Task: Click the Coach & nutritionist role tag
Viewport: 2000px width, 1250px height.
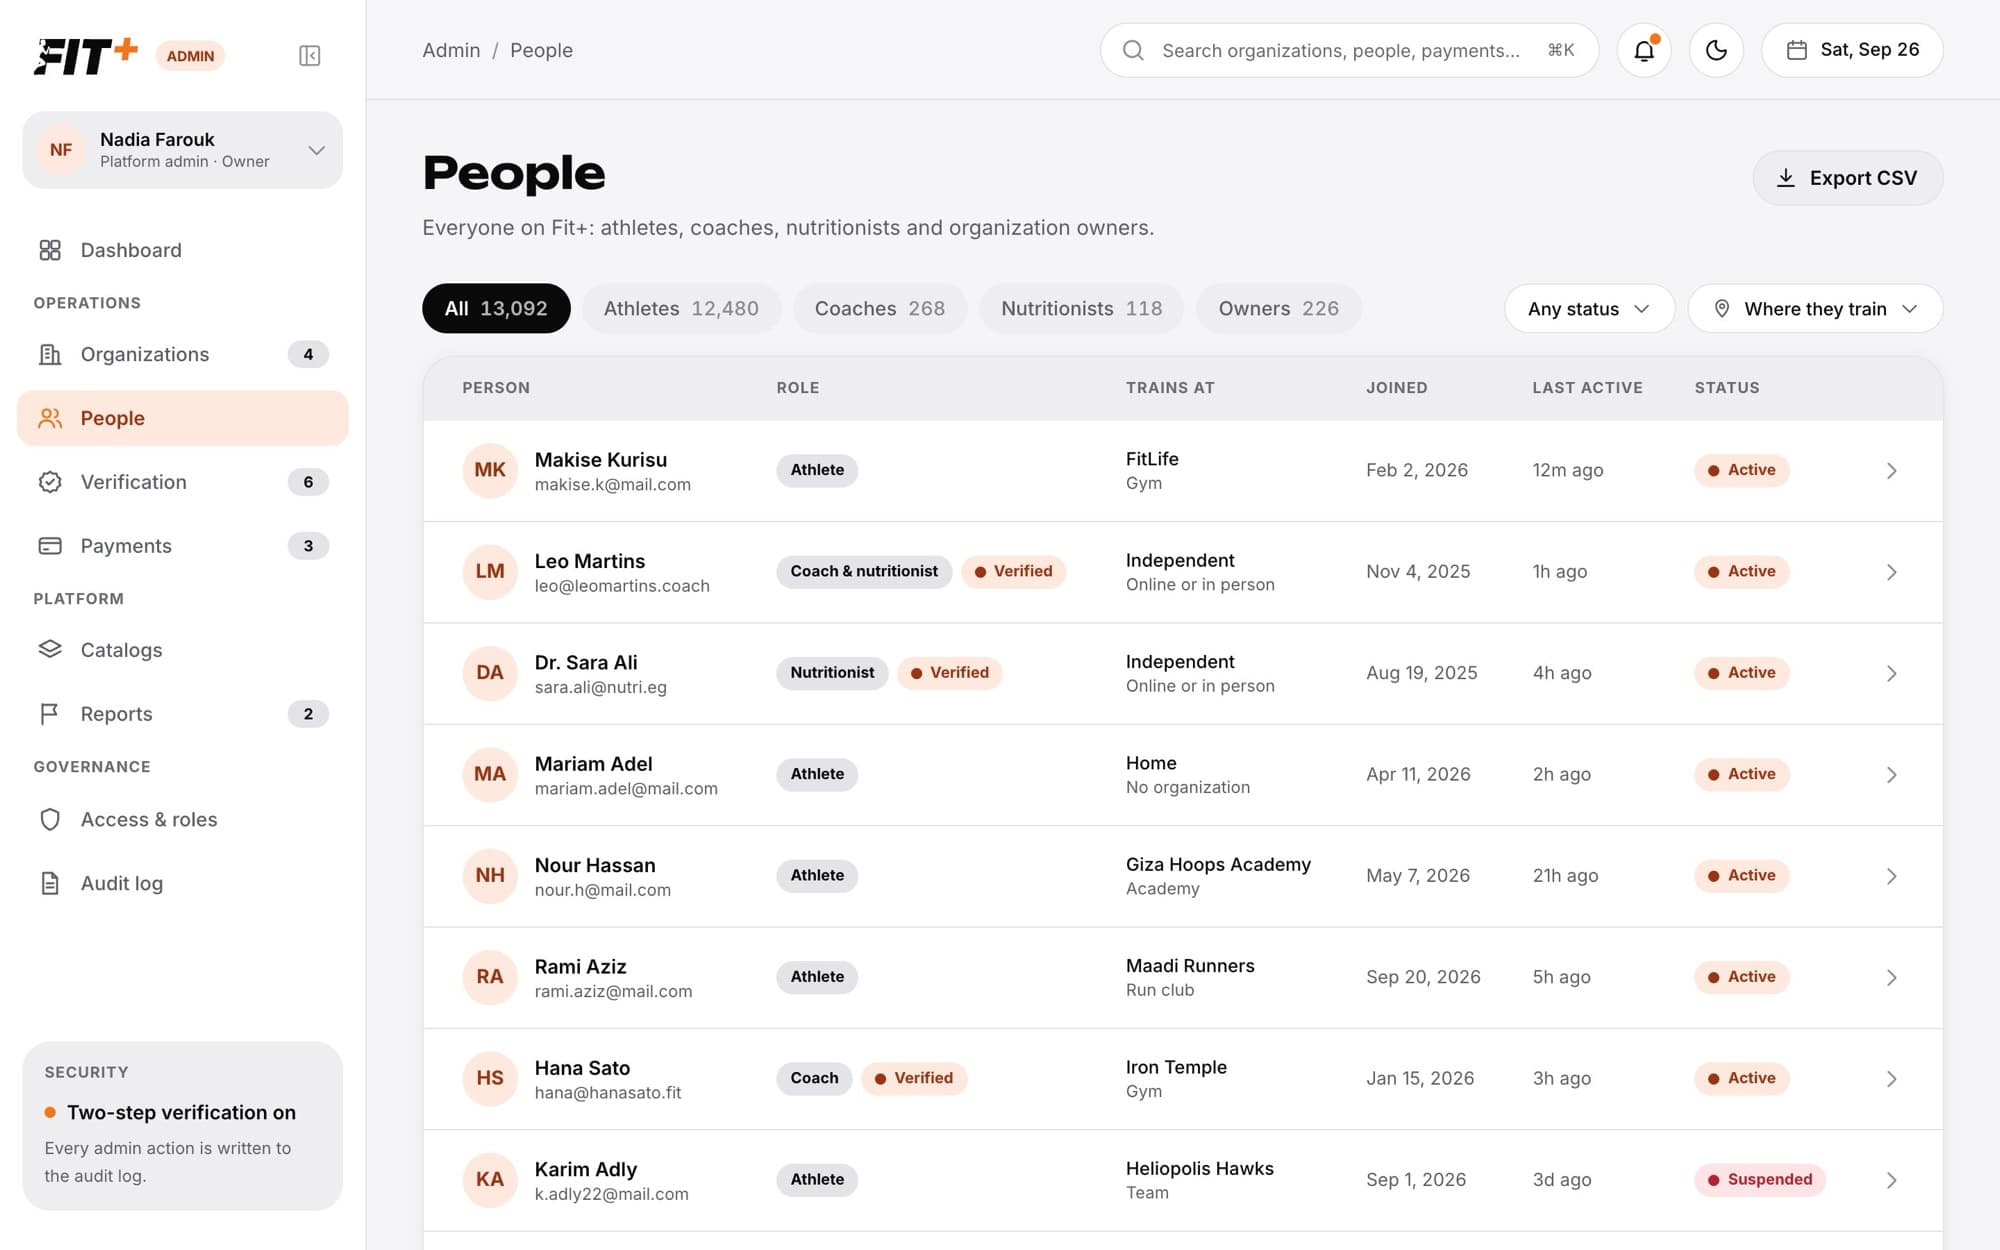Action: [864, 572]
